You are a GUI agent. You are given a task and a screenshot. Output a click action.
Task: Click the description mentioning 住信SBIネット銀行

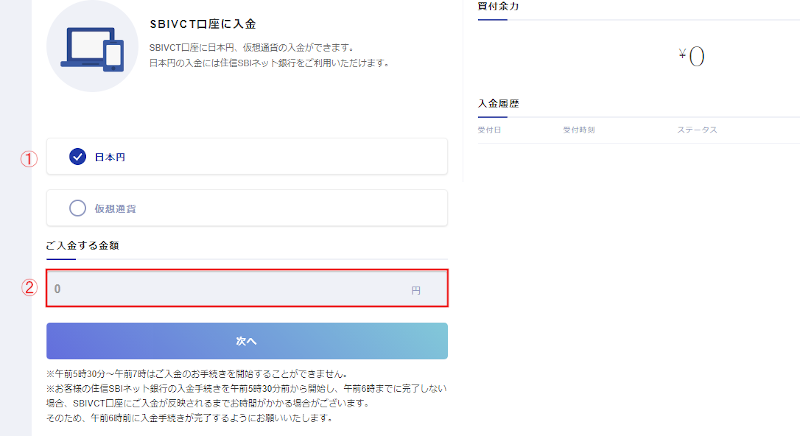click(x=269, y=63)
